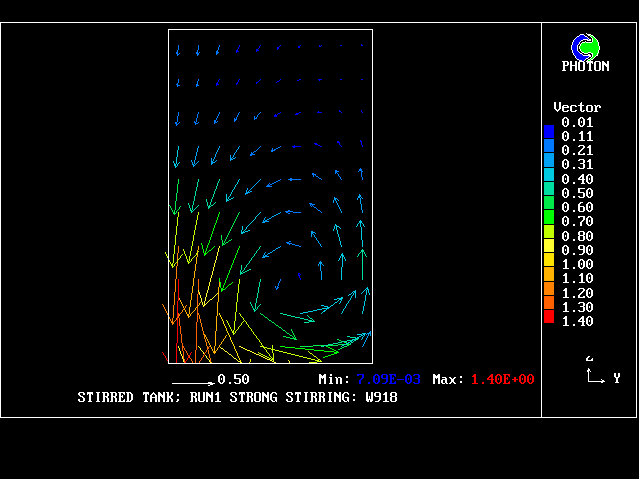Click the Y axis letter label
Image resolution: width=639 pixels, height=479 pixels.
[616, 378]
